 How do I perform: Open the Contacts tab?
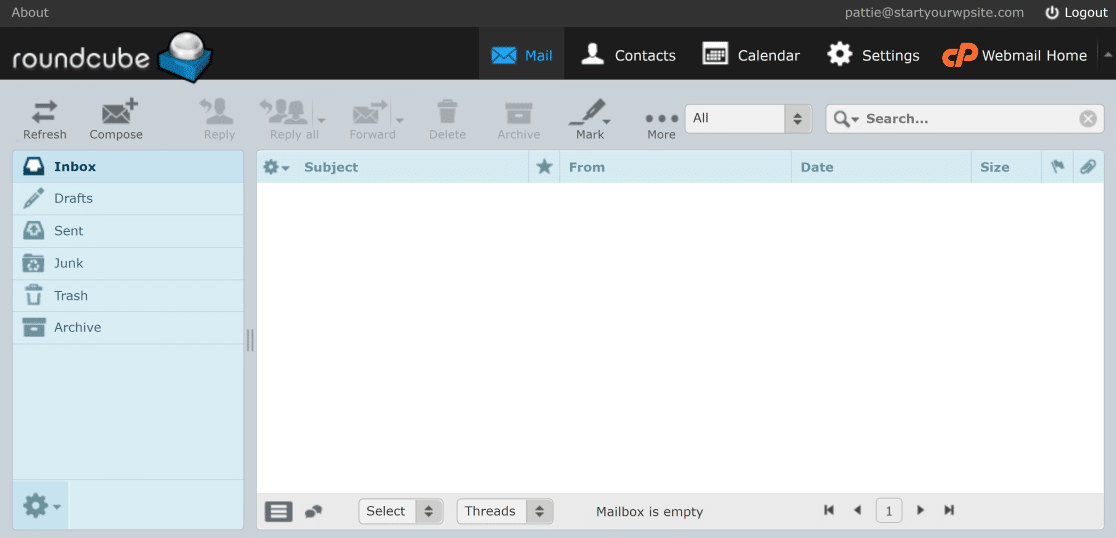pyautogui.click(x=628, y=55)
